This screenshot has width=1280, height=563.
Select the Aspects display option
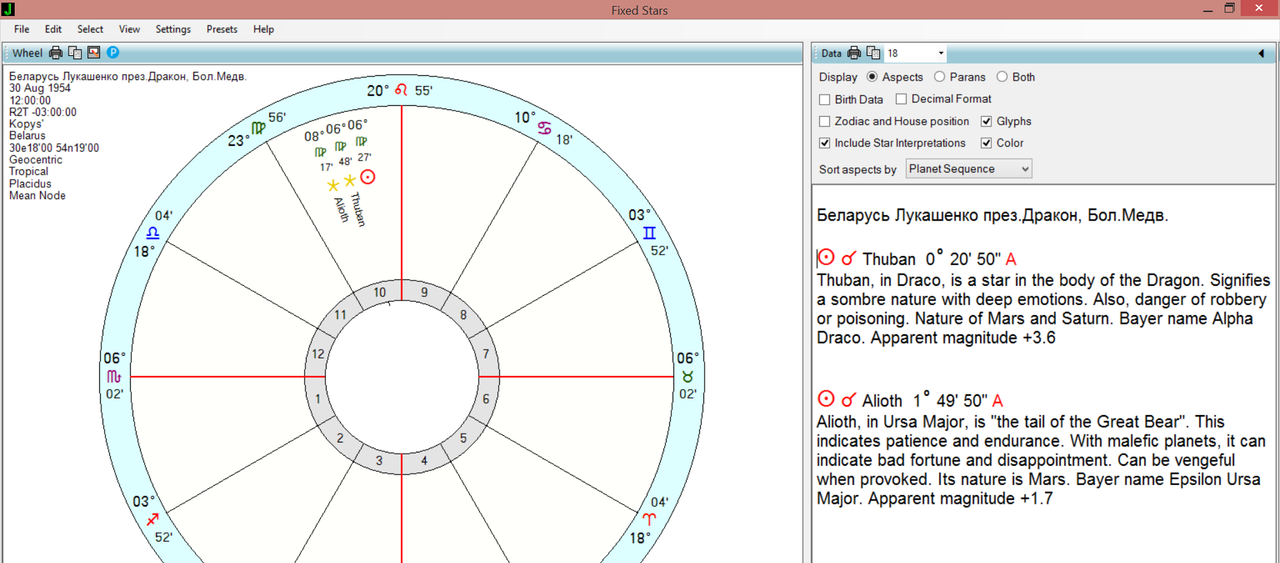(x=872, y=77)
